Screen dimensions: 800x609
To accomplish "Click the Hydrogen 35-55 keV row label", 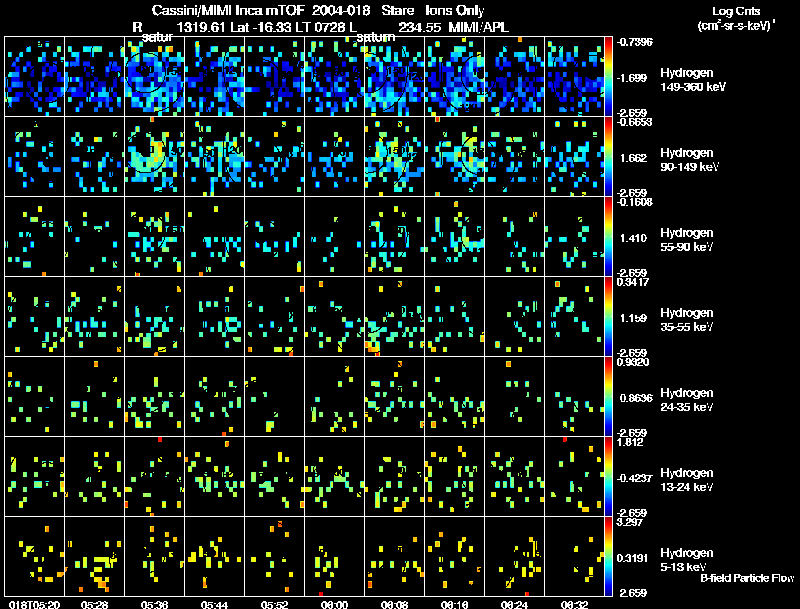I will point(686,320).
